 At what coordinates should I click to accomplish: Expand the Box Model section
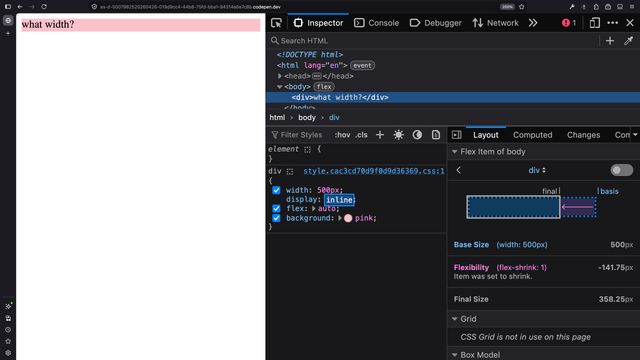point(455,355)
